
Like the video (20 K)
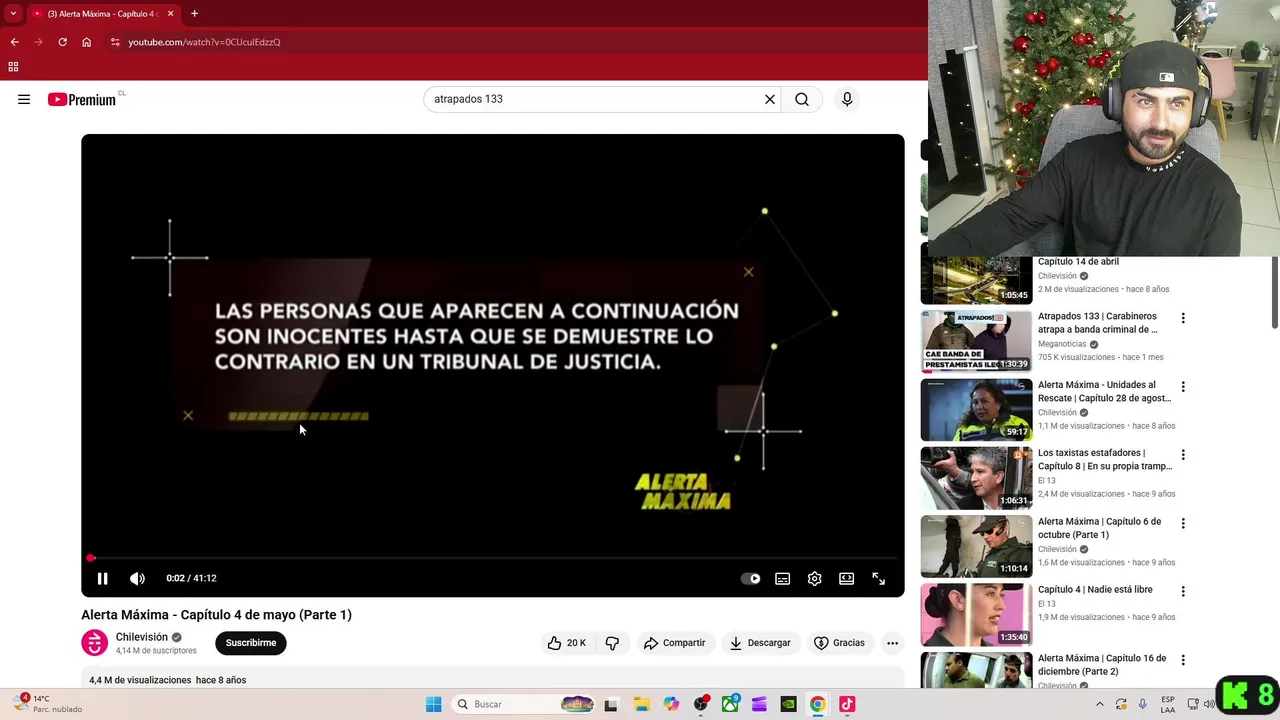[x=567, y=643]
